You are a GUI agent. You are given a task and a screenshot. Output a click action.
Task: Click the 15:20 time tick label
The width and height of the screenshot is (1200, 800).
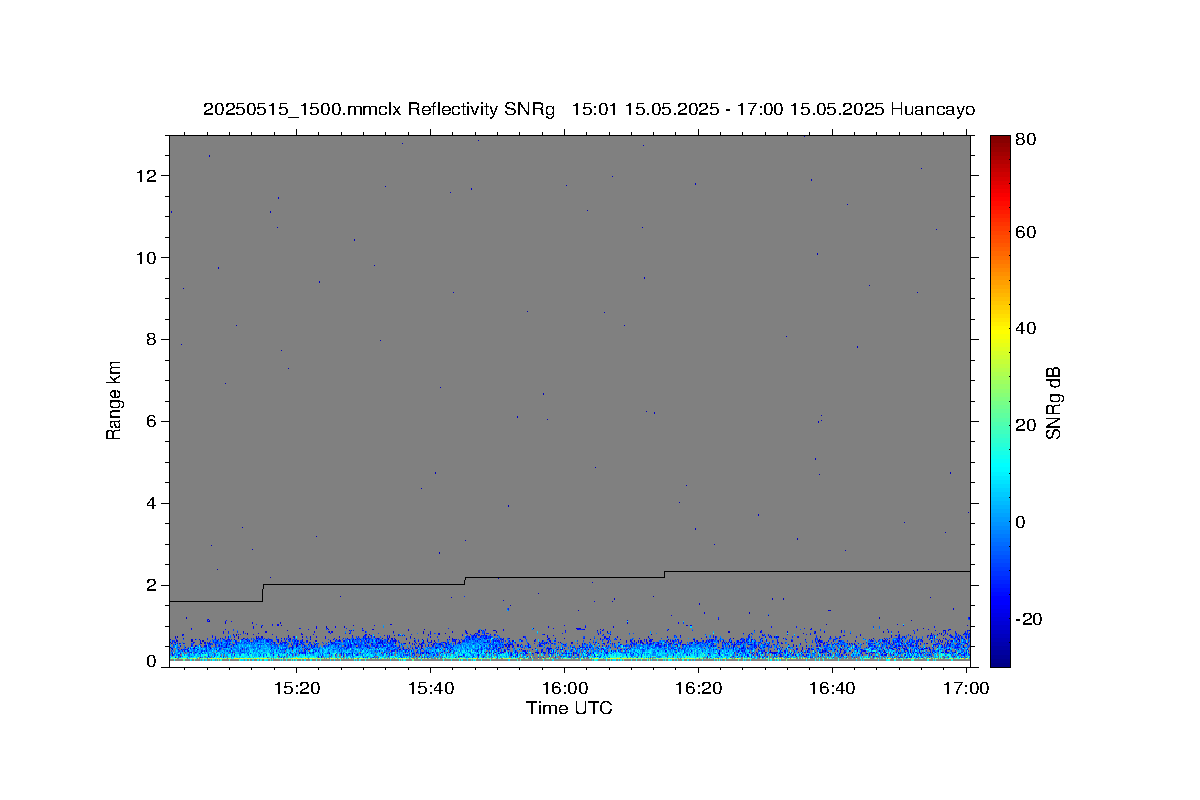[x=297, y=688]
